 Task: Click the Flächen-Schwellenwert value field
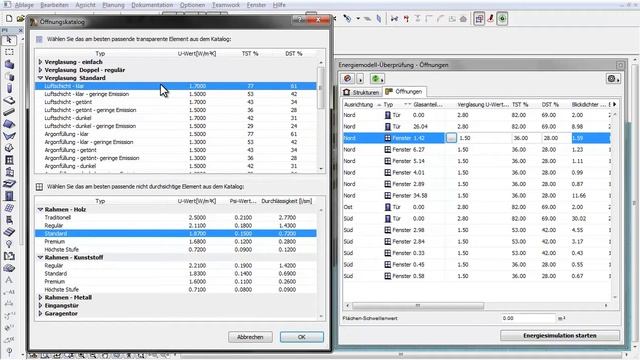click(x=528, y=318)
